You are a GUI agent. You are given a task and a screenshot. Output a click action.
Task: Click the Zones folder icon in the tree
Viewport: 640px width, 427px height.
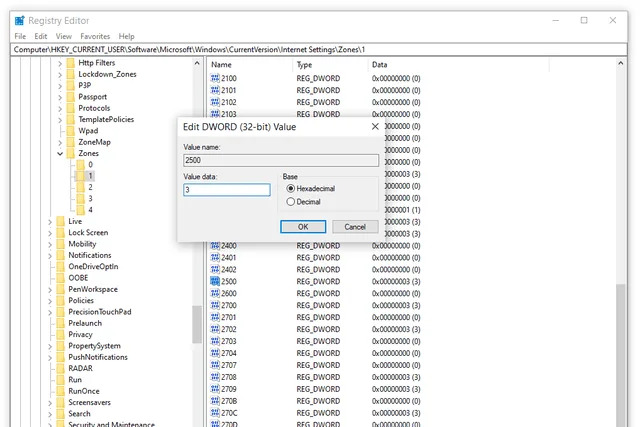click(x=71, y=154)
